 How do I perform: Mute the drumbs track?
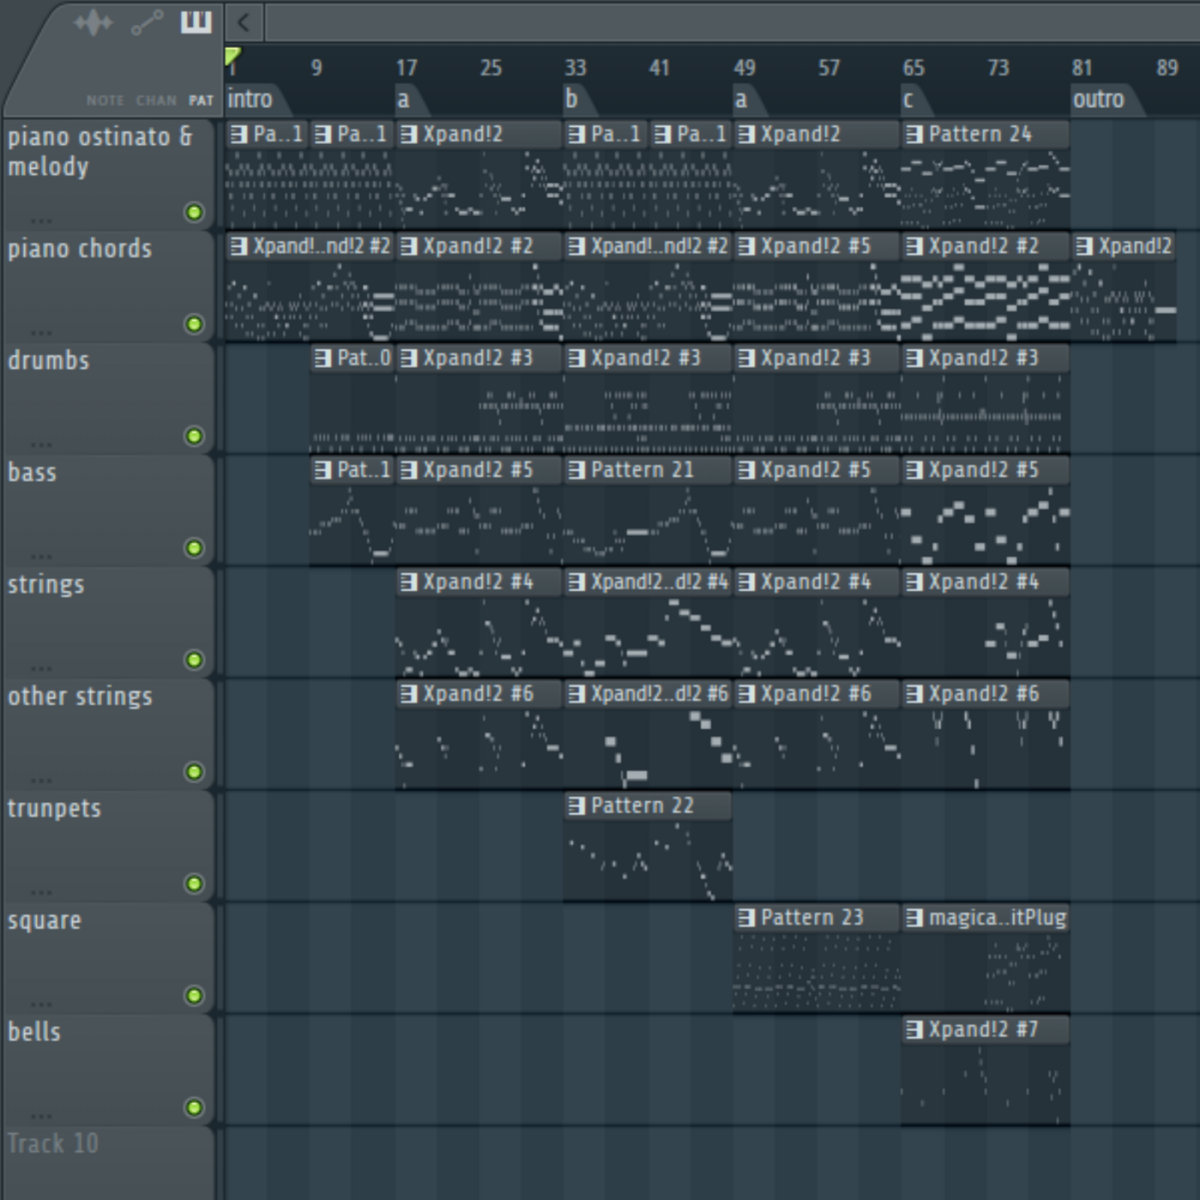(x=194, y=436)
